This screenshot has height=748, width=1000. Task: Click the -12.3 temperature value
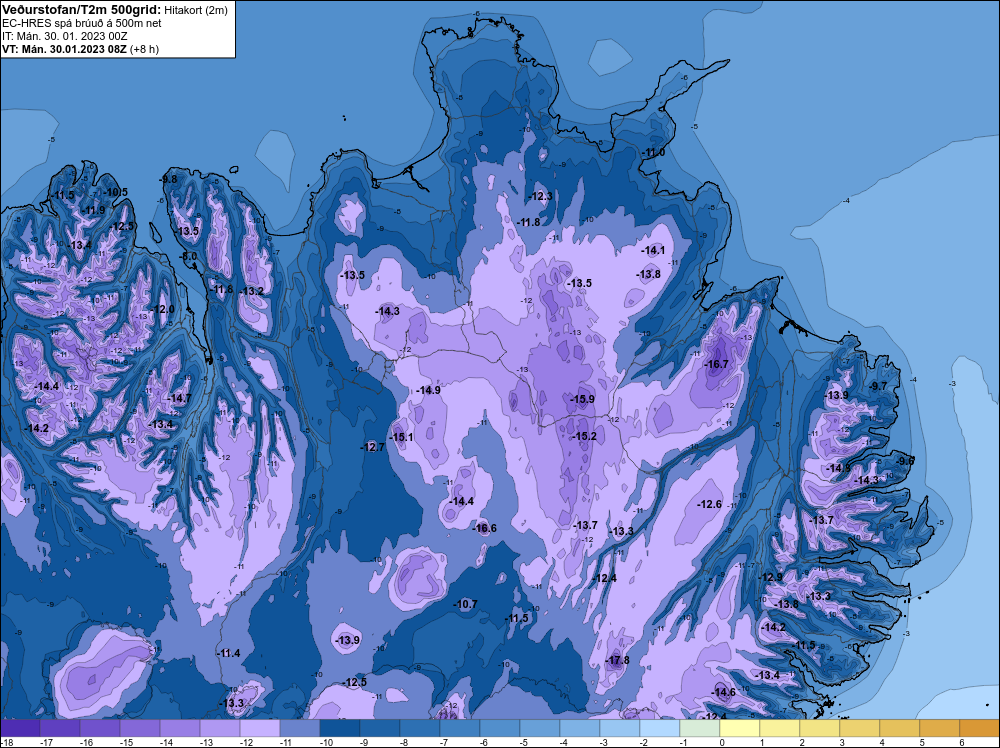[541, 196]
